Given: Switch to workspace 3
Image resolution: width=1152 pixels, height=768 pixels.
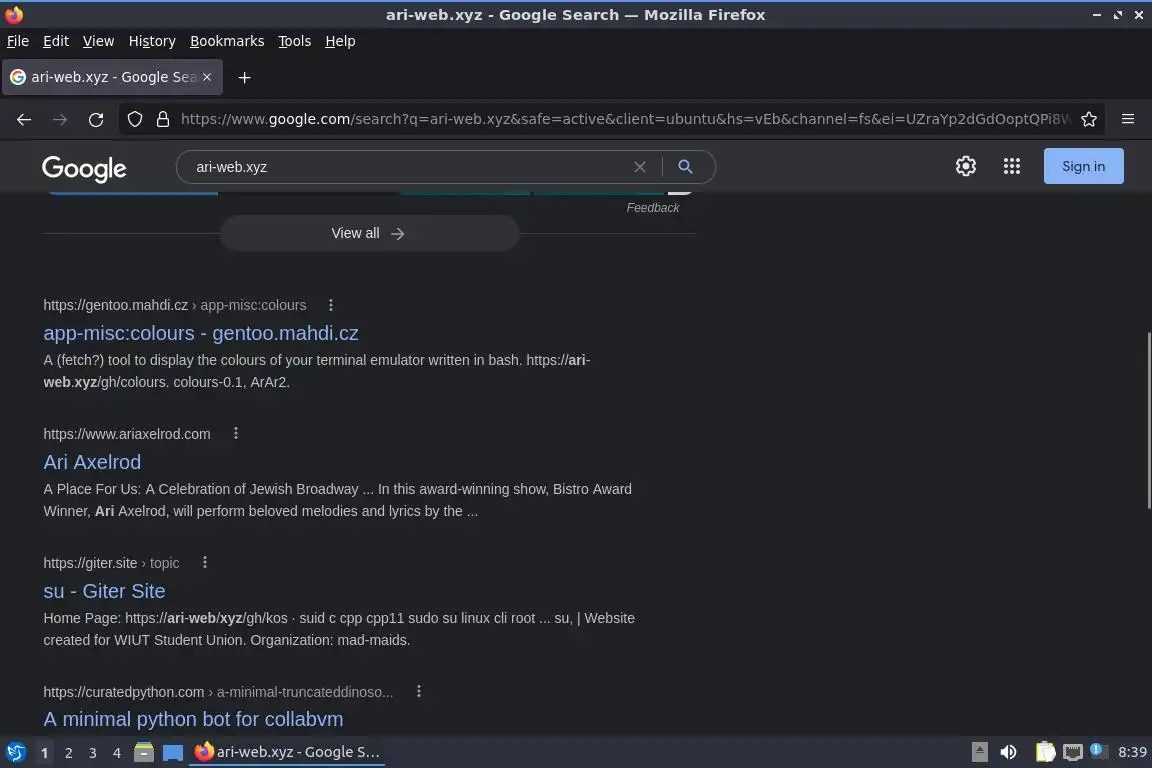Looking at the screenshot, I should (x=93, y=753).
